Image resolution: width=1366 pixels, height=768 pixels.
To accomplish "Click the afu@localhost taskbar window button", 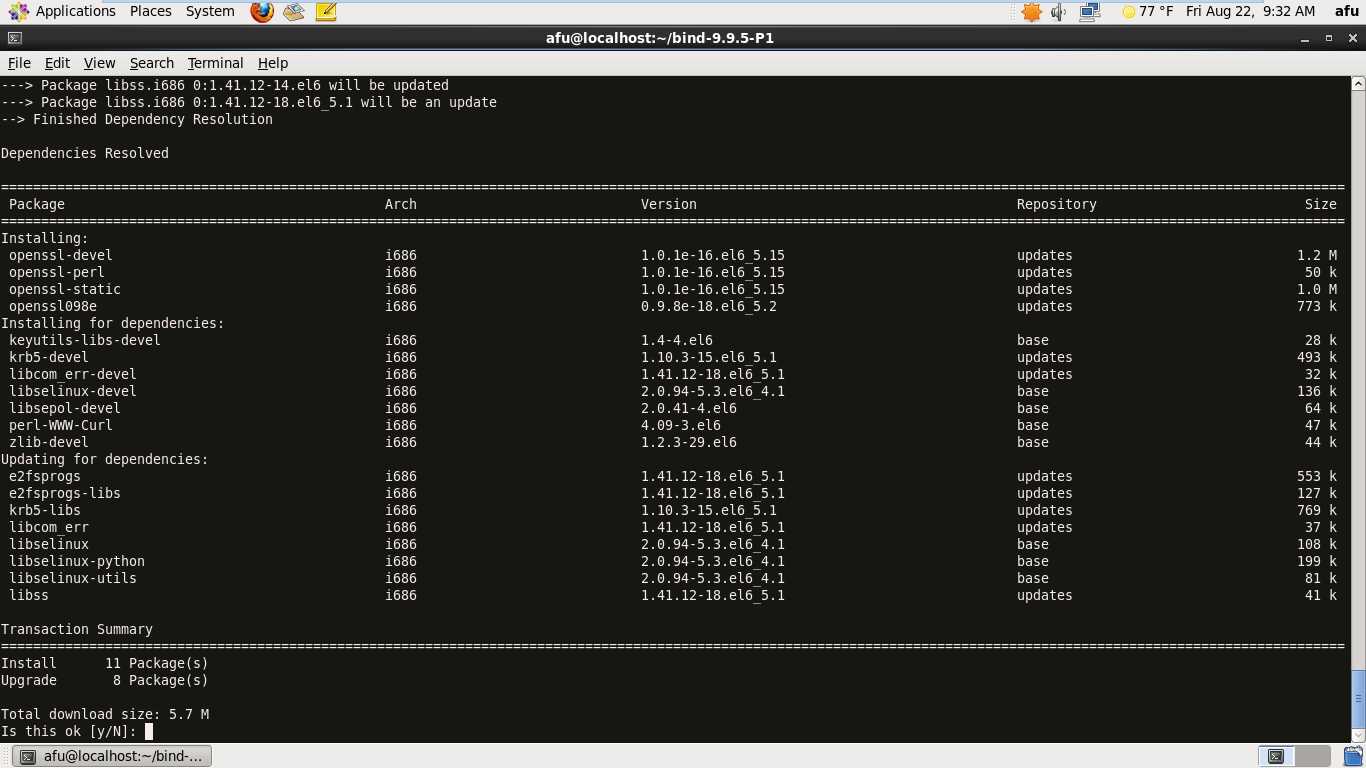I will click(112, 756).
